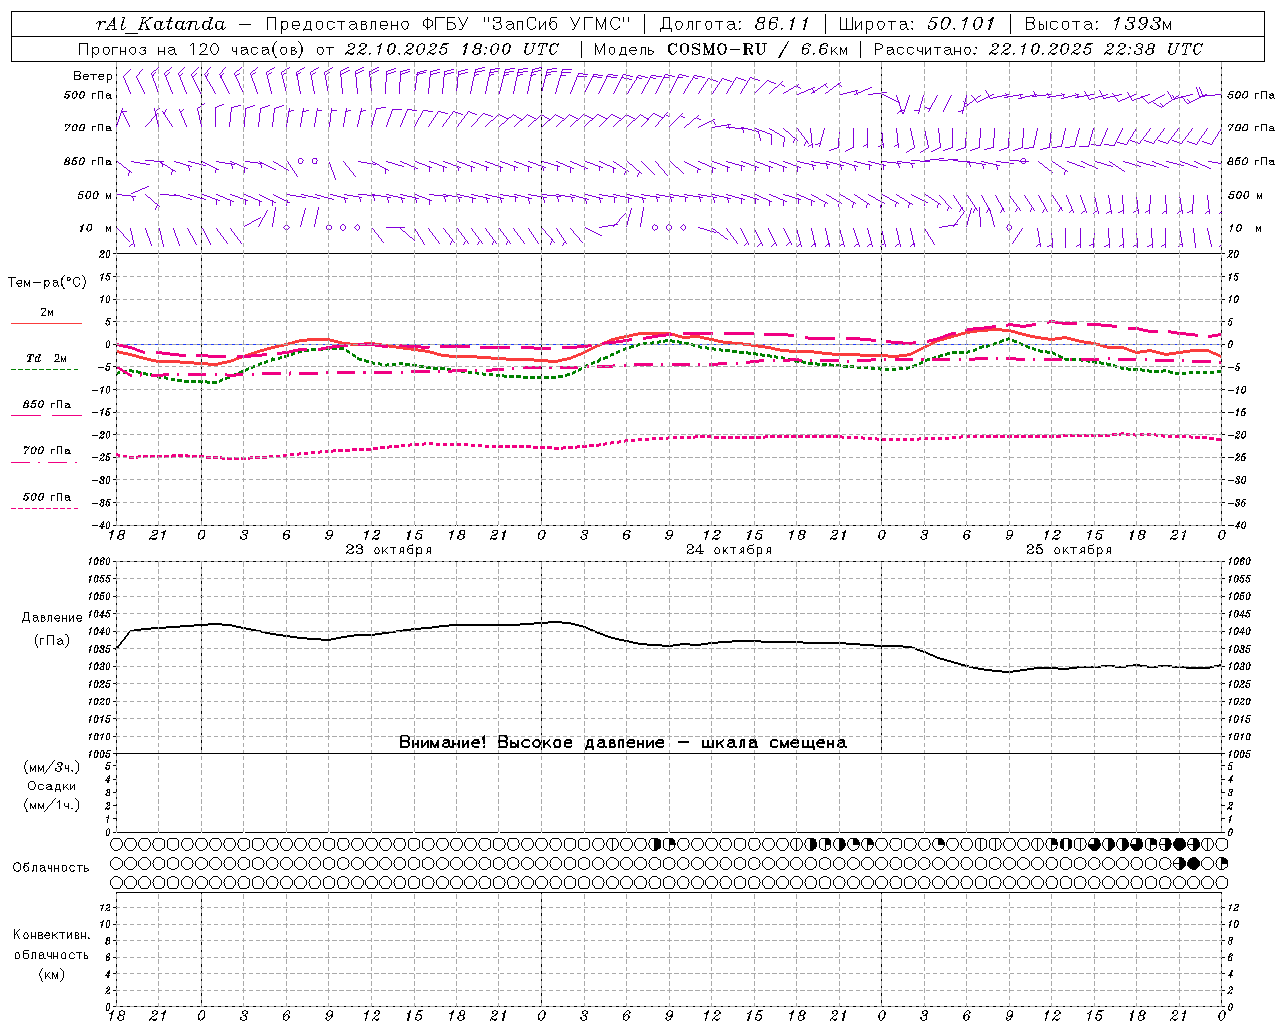Click the Ветер wind section label
Screen dimensions: 1280x1024
point(92,76)
